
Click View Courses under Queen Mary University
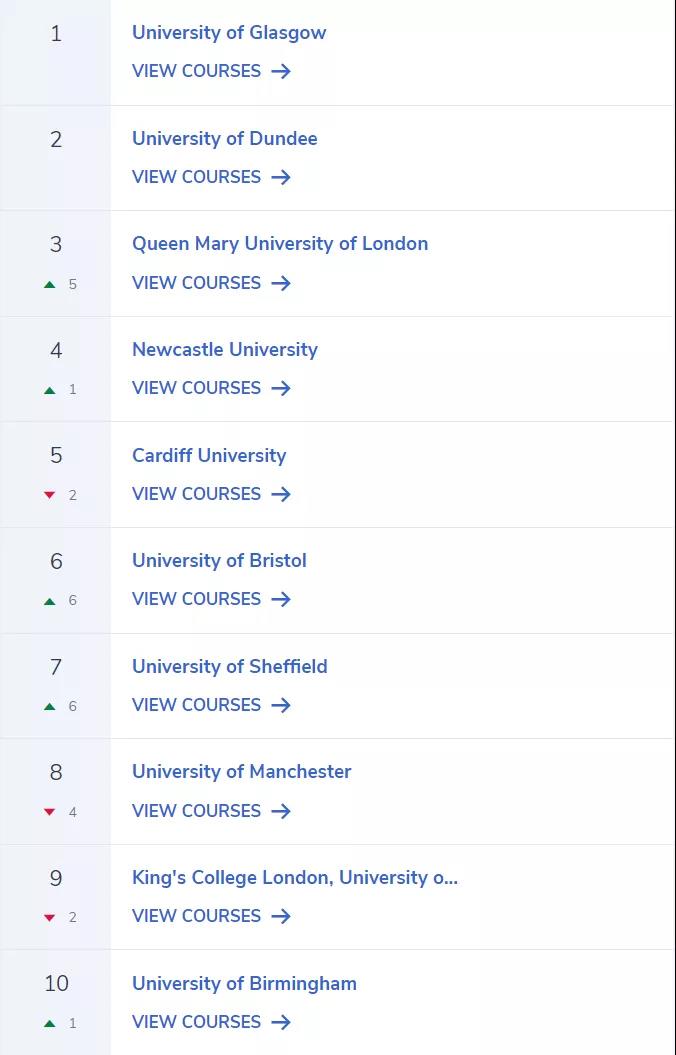[x=211, y=283]
